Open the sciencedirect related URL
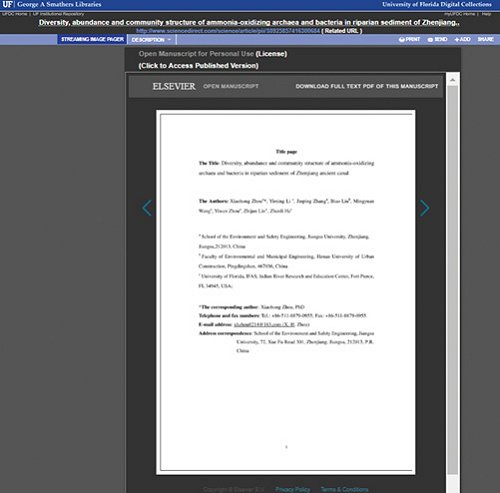The width and height of the screenshot is (500, 493). pos(228,31)
